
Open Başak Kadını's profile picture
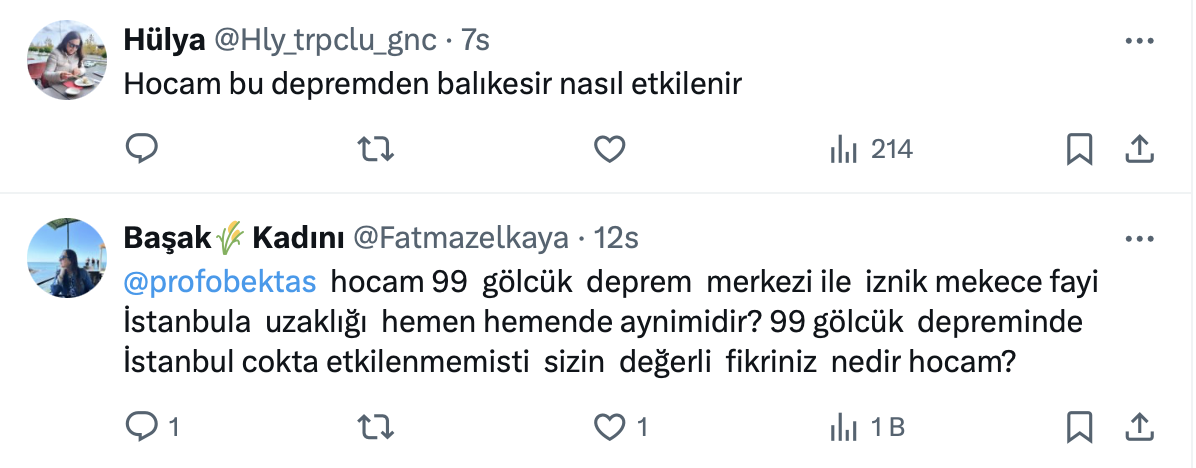[x=65, y=257]
